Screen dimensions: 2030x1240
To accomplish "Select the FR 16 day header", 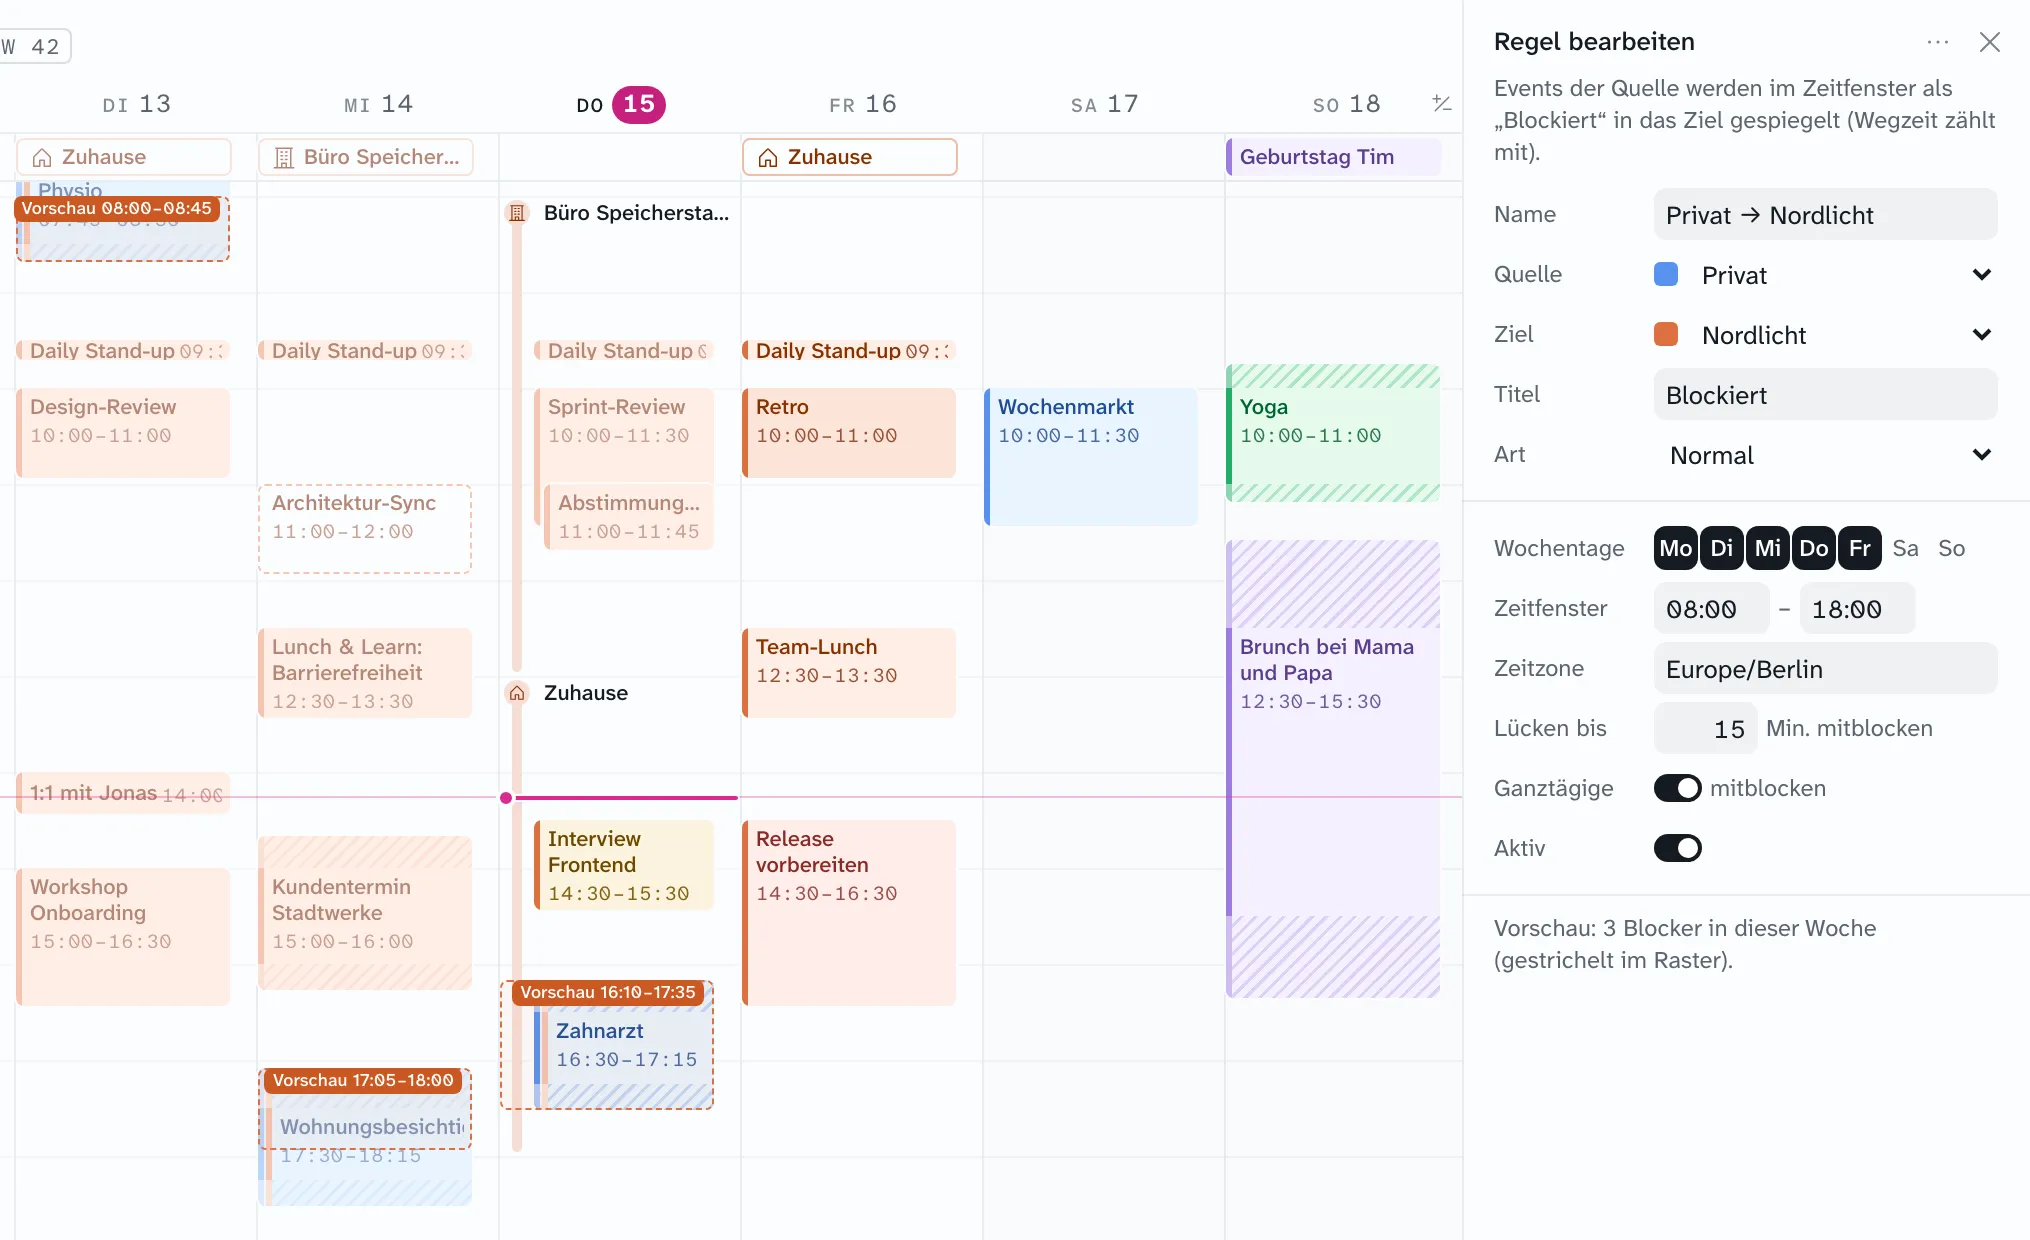I will (x=862, y=104).
